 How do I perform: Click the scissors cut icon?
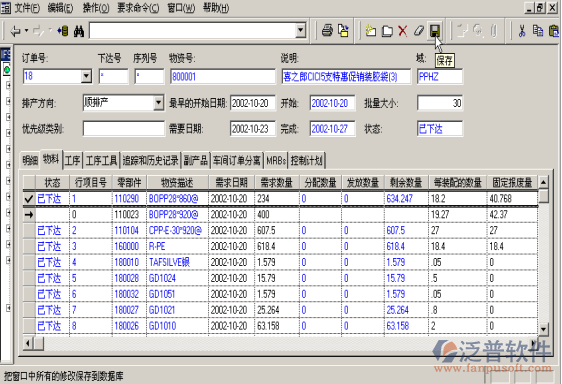pyautogui.click(x=522, y=31)
